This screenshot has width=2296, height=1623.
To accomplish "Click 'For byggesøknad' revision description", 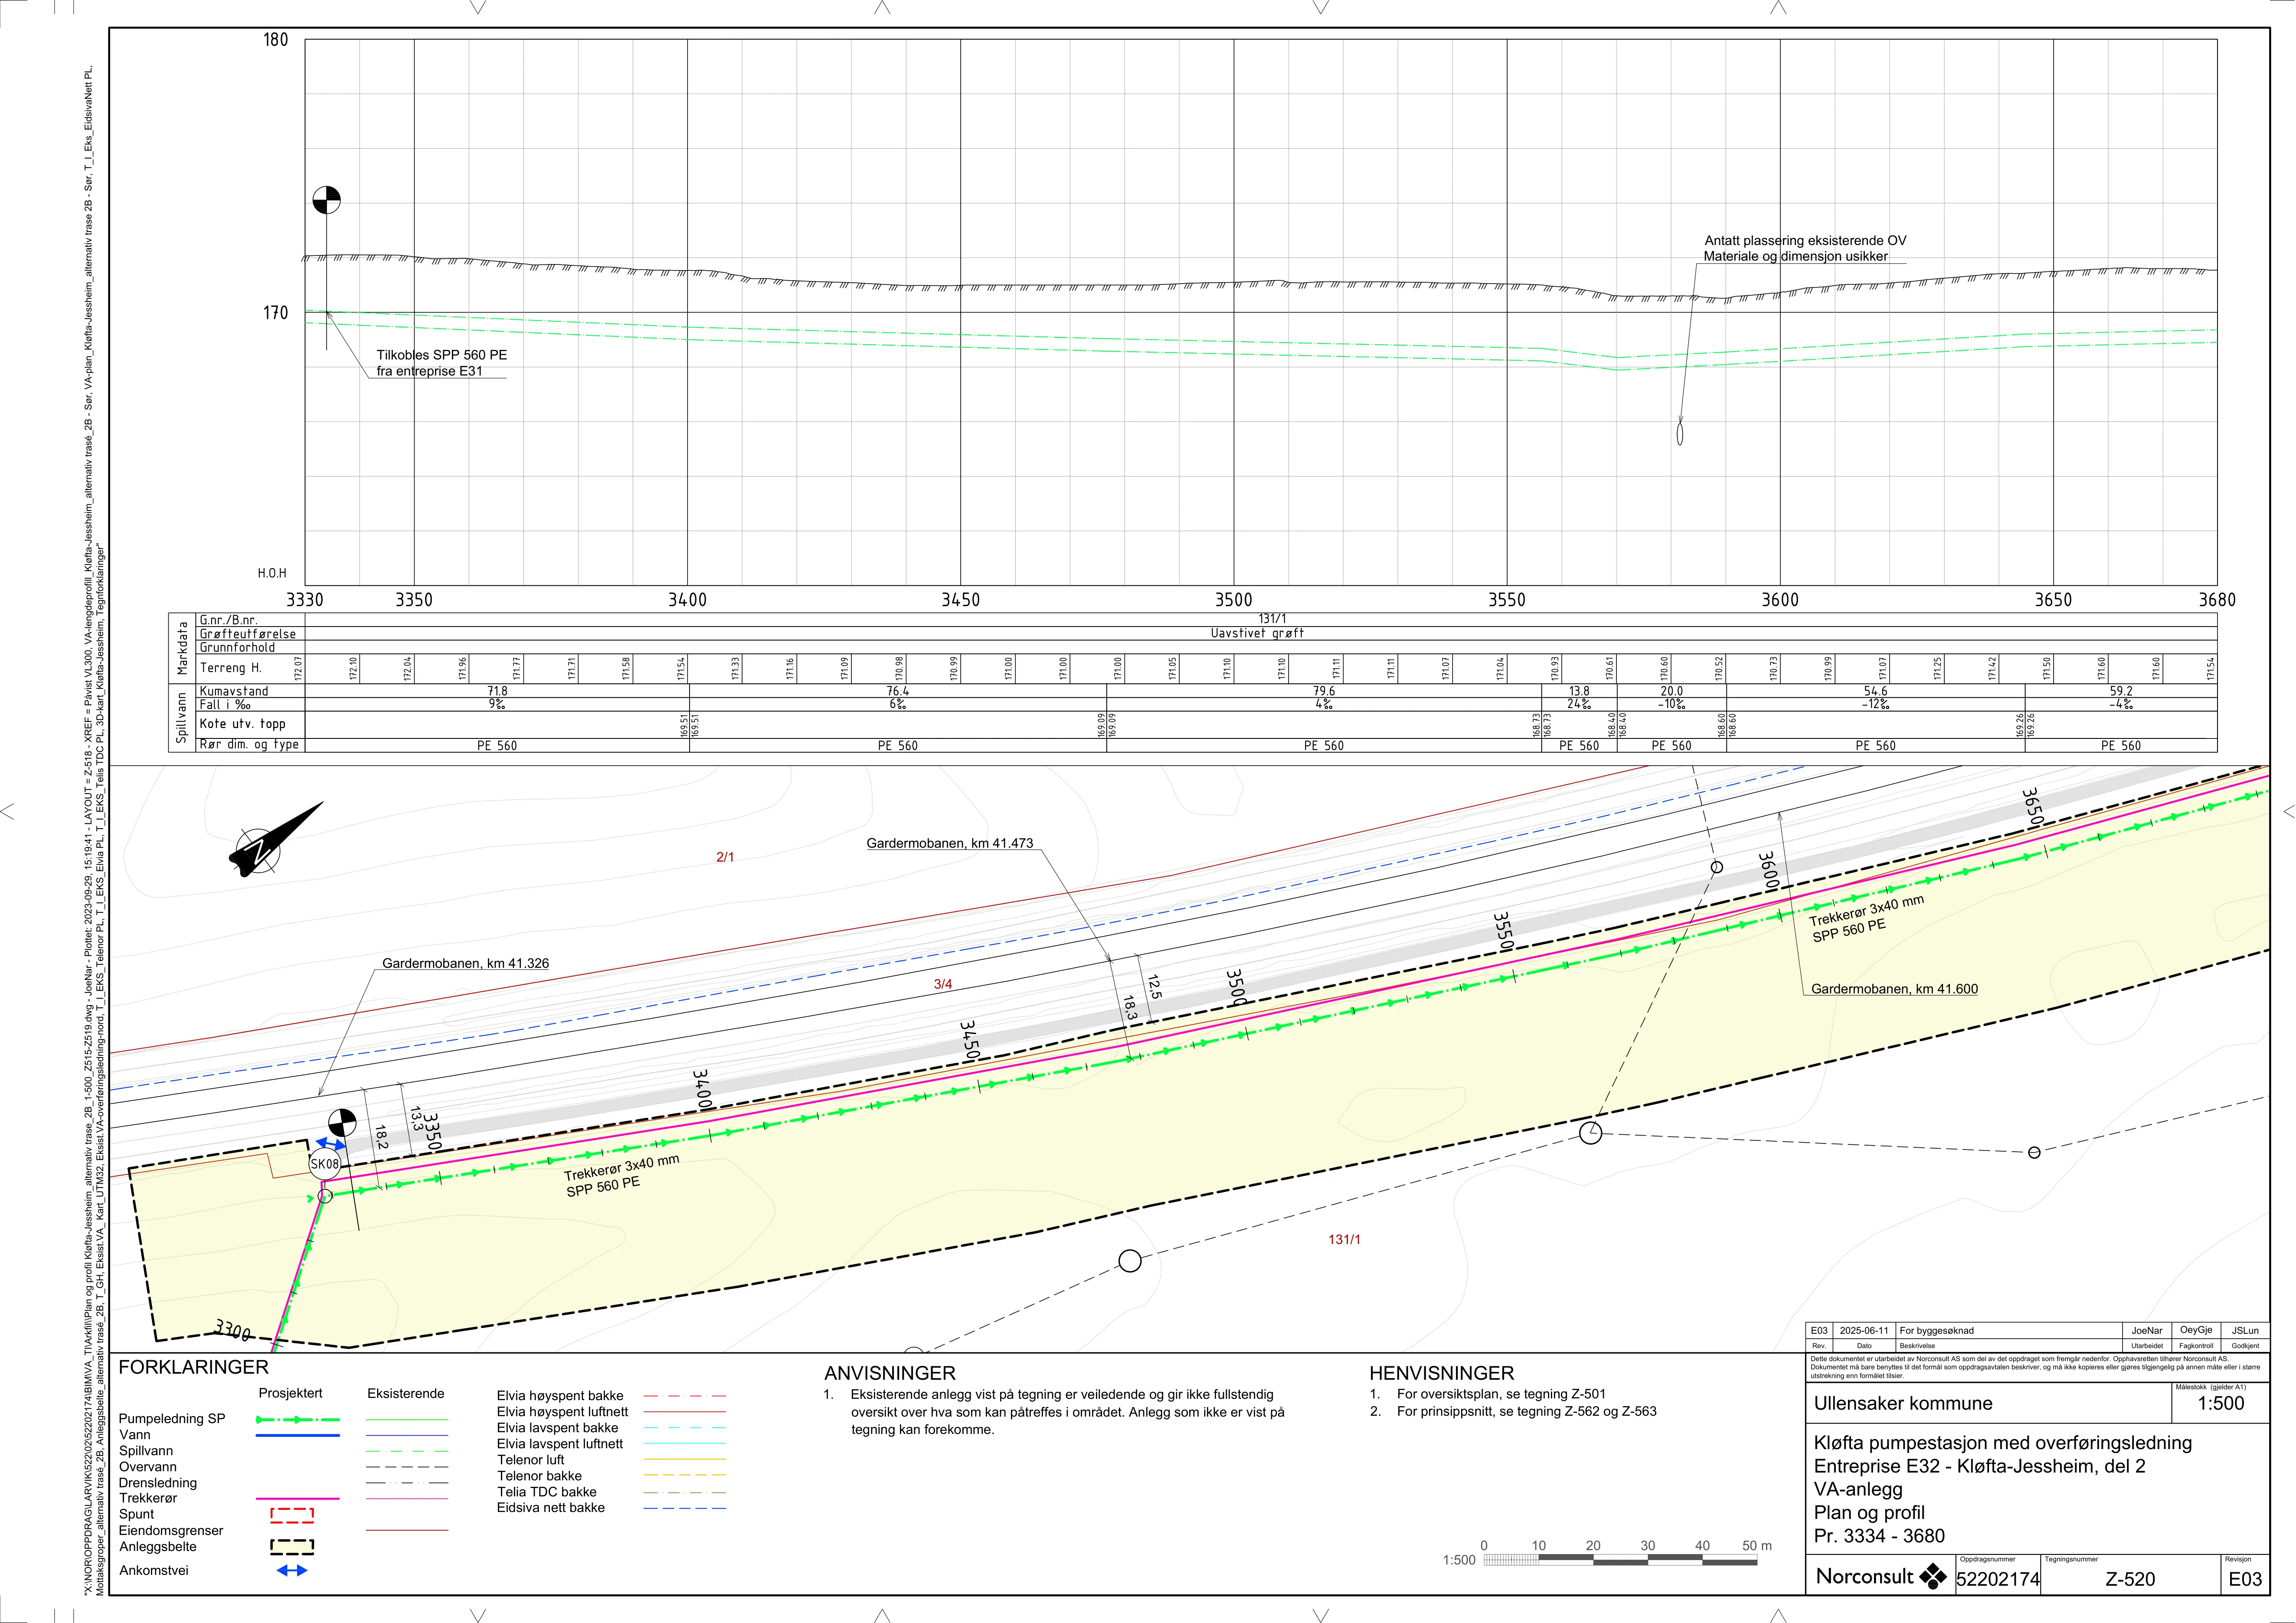I will [1937, 1331].
